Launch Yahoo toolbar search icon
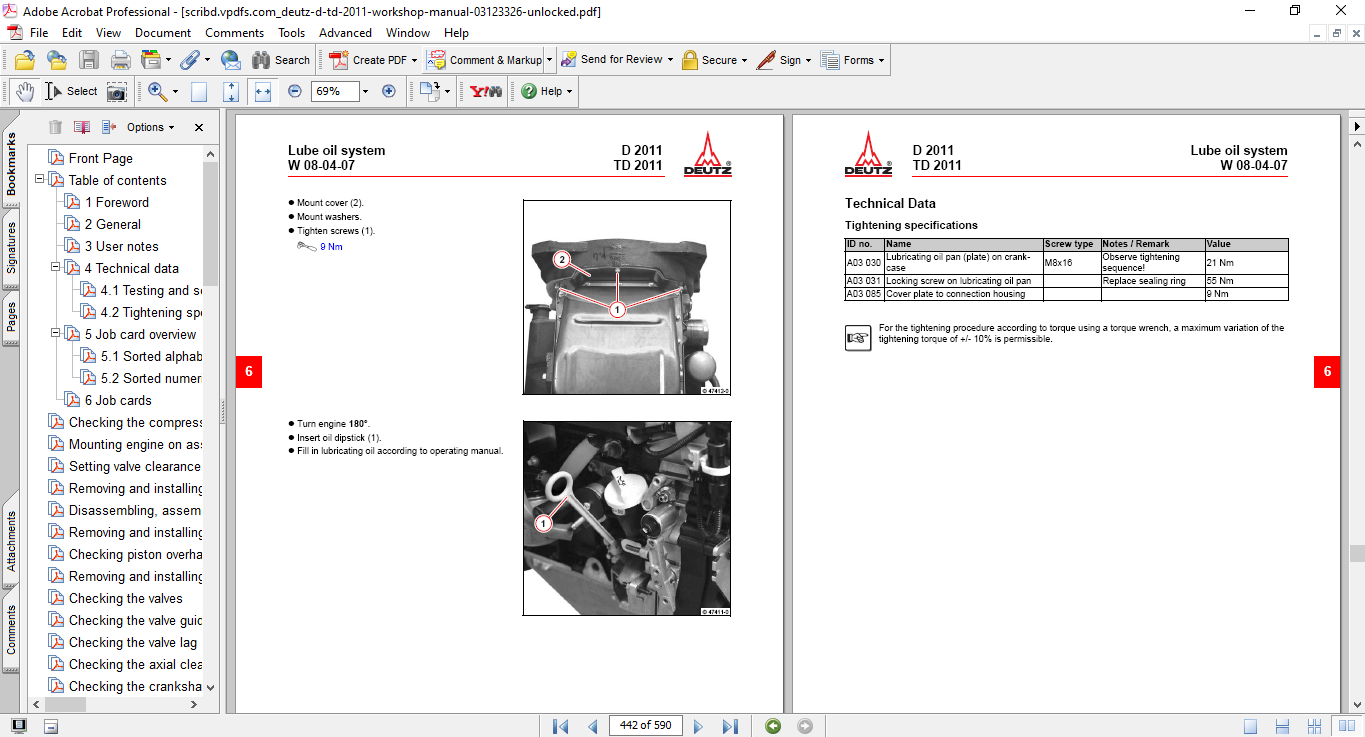1365x737 pixels. pyautogui.click(x=483, y=91)
